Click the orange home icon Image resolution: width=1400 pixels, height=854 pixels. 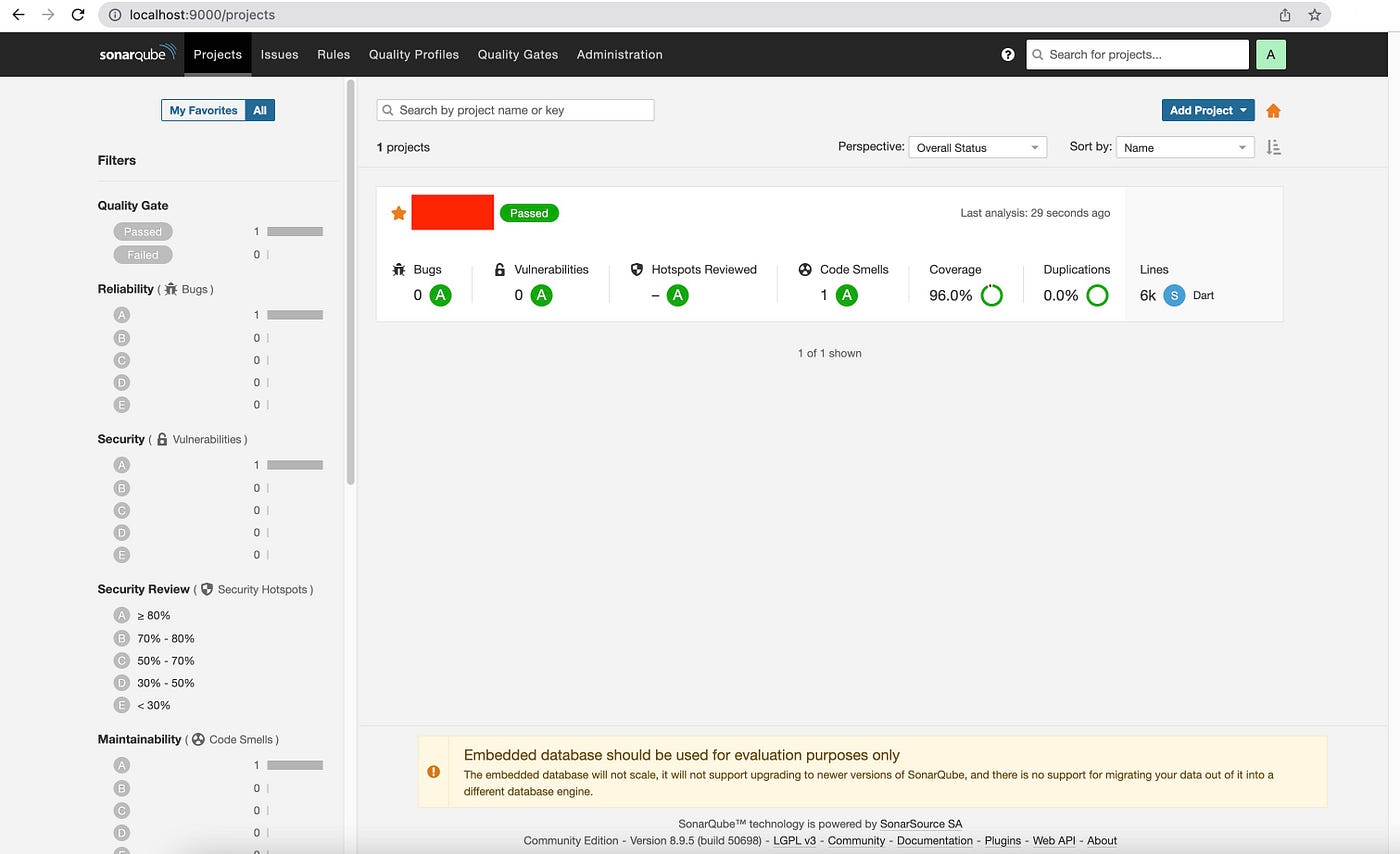click(1273, 111)
